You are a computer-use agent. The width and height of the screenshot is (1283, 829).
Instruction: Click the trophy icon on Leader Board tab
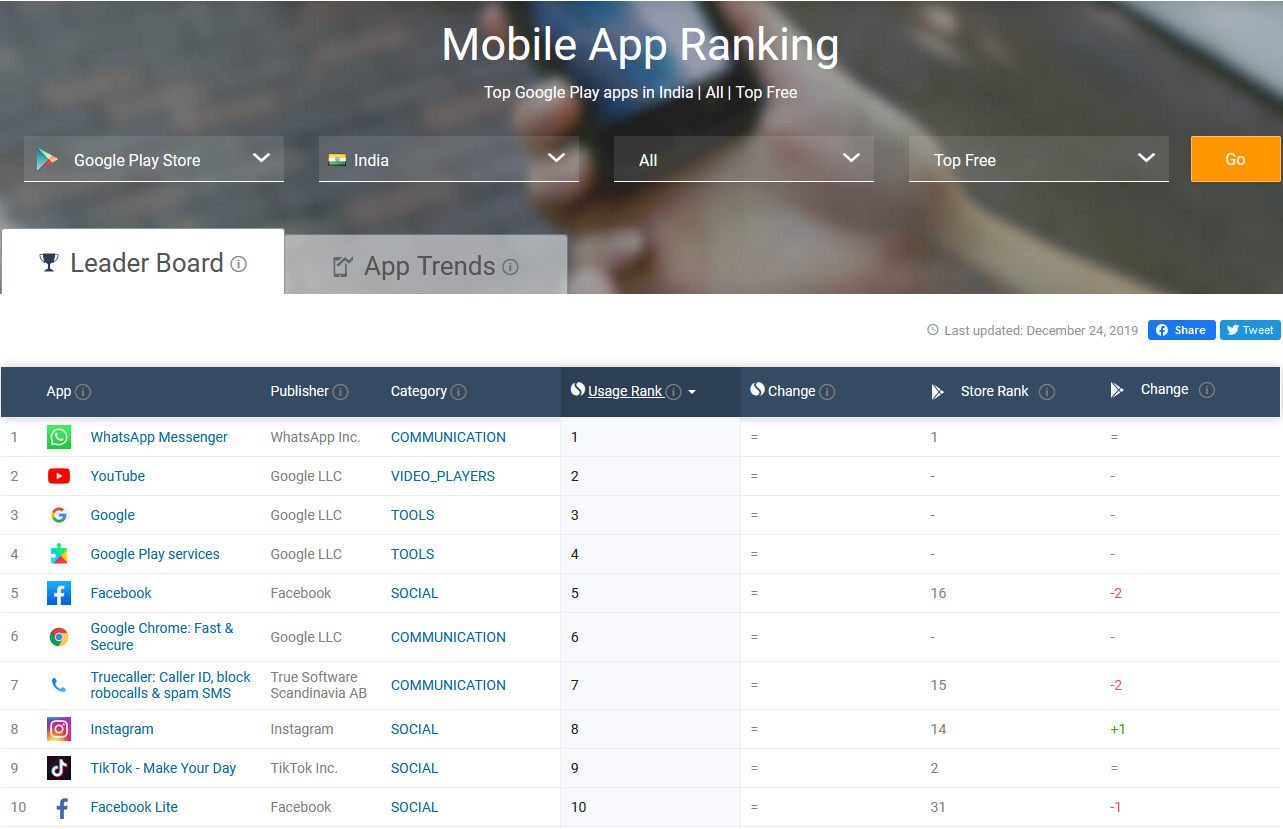point(49,263)
